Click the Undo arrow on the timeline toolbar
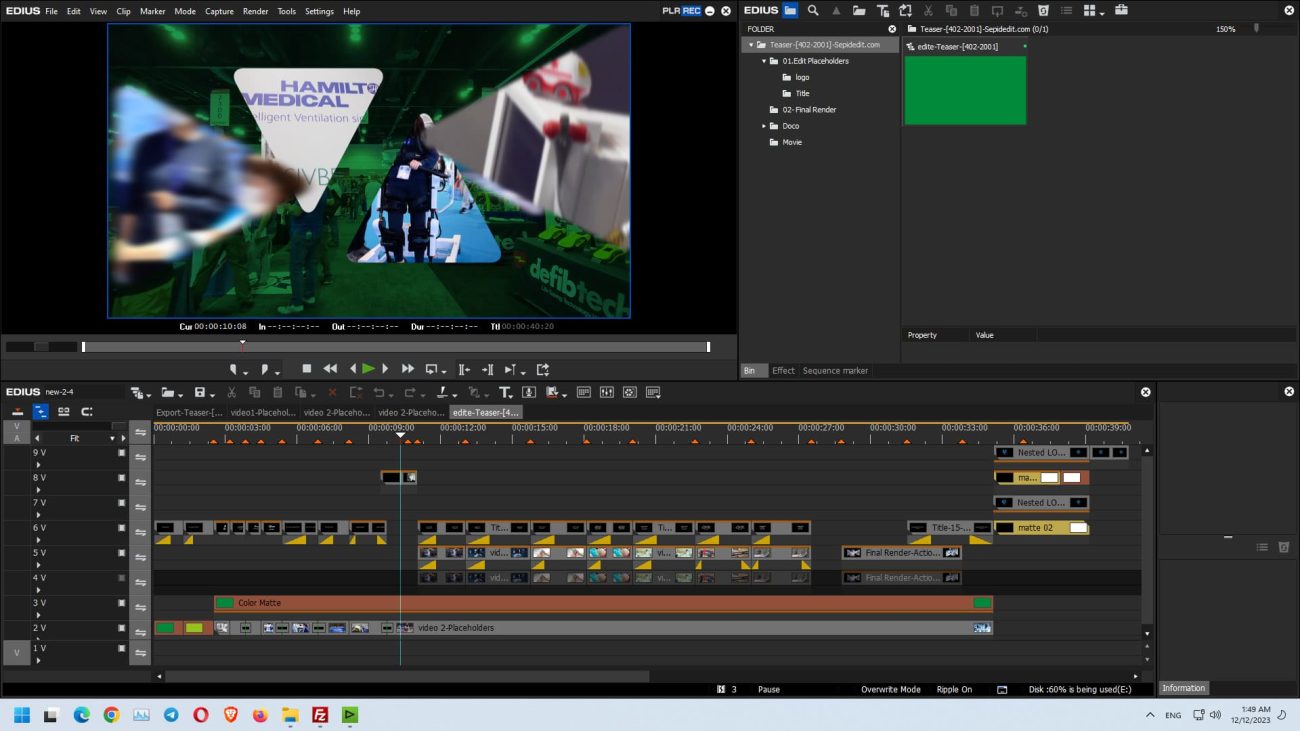Viewport: 1300px width, 731px height. point(378,392)
